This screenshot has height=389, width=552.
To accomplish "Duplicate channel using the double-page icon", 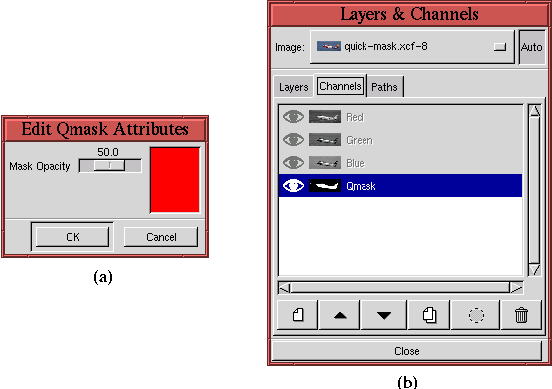I will [429, 315].
